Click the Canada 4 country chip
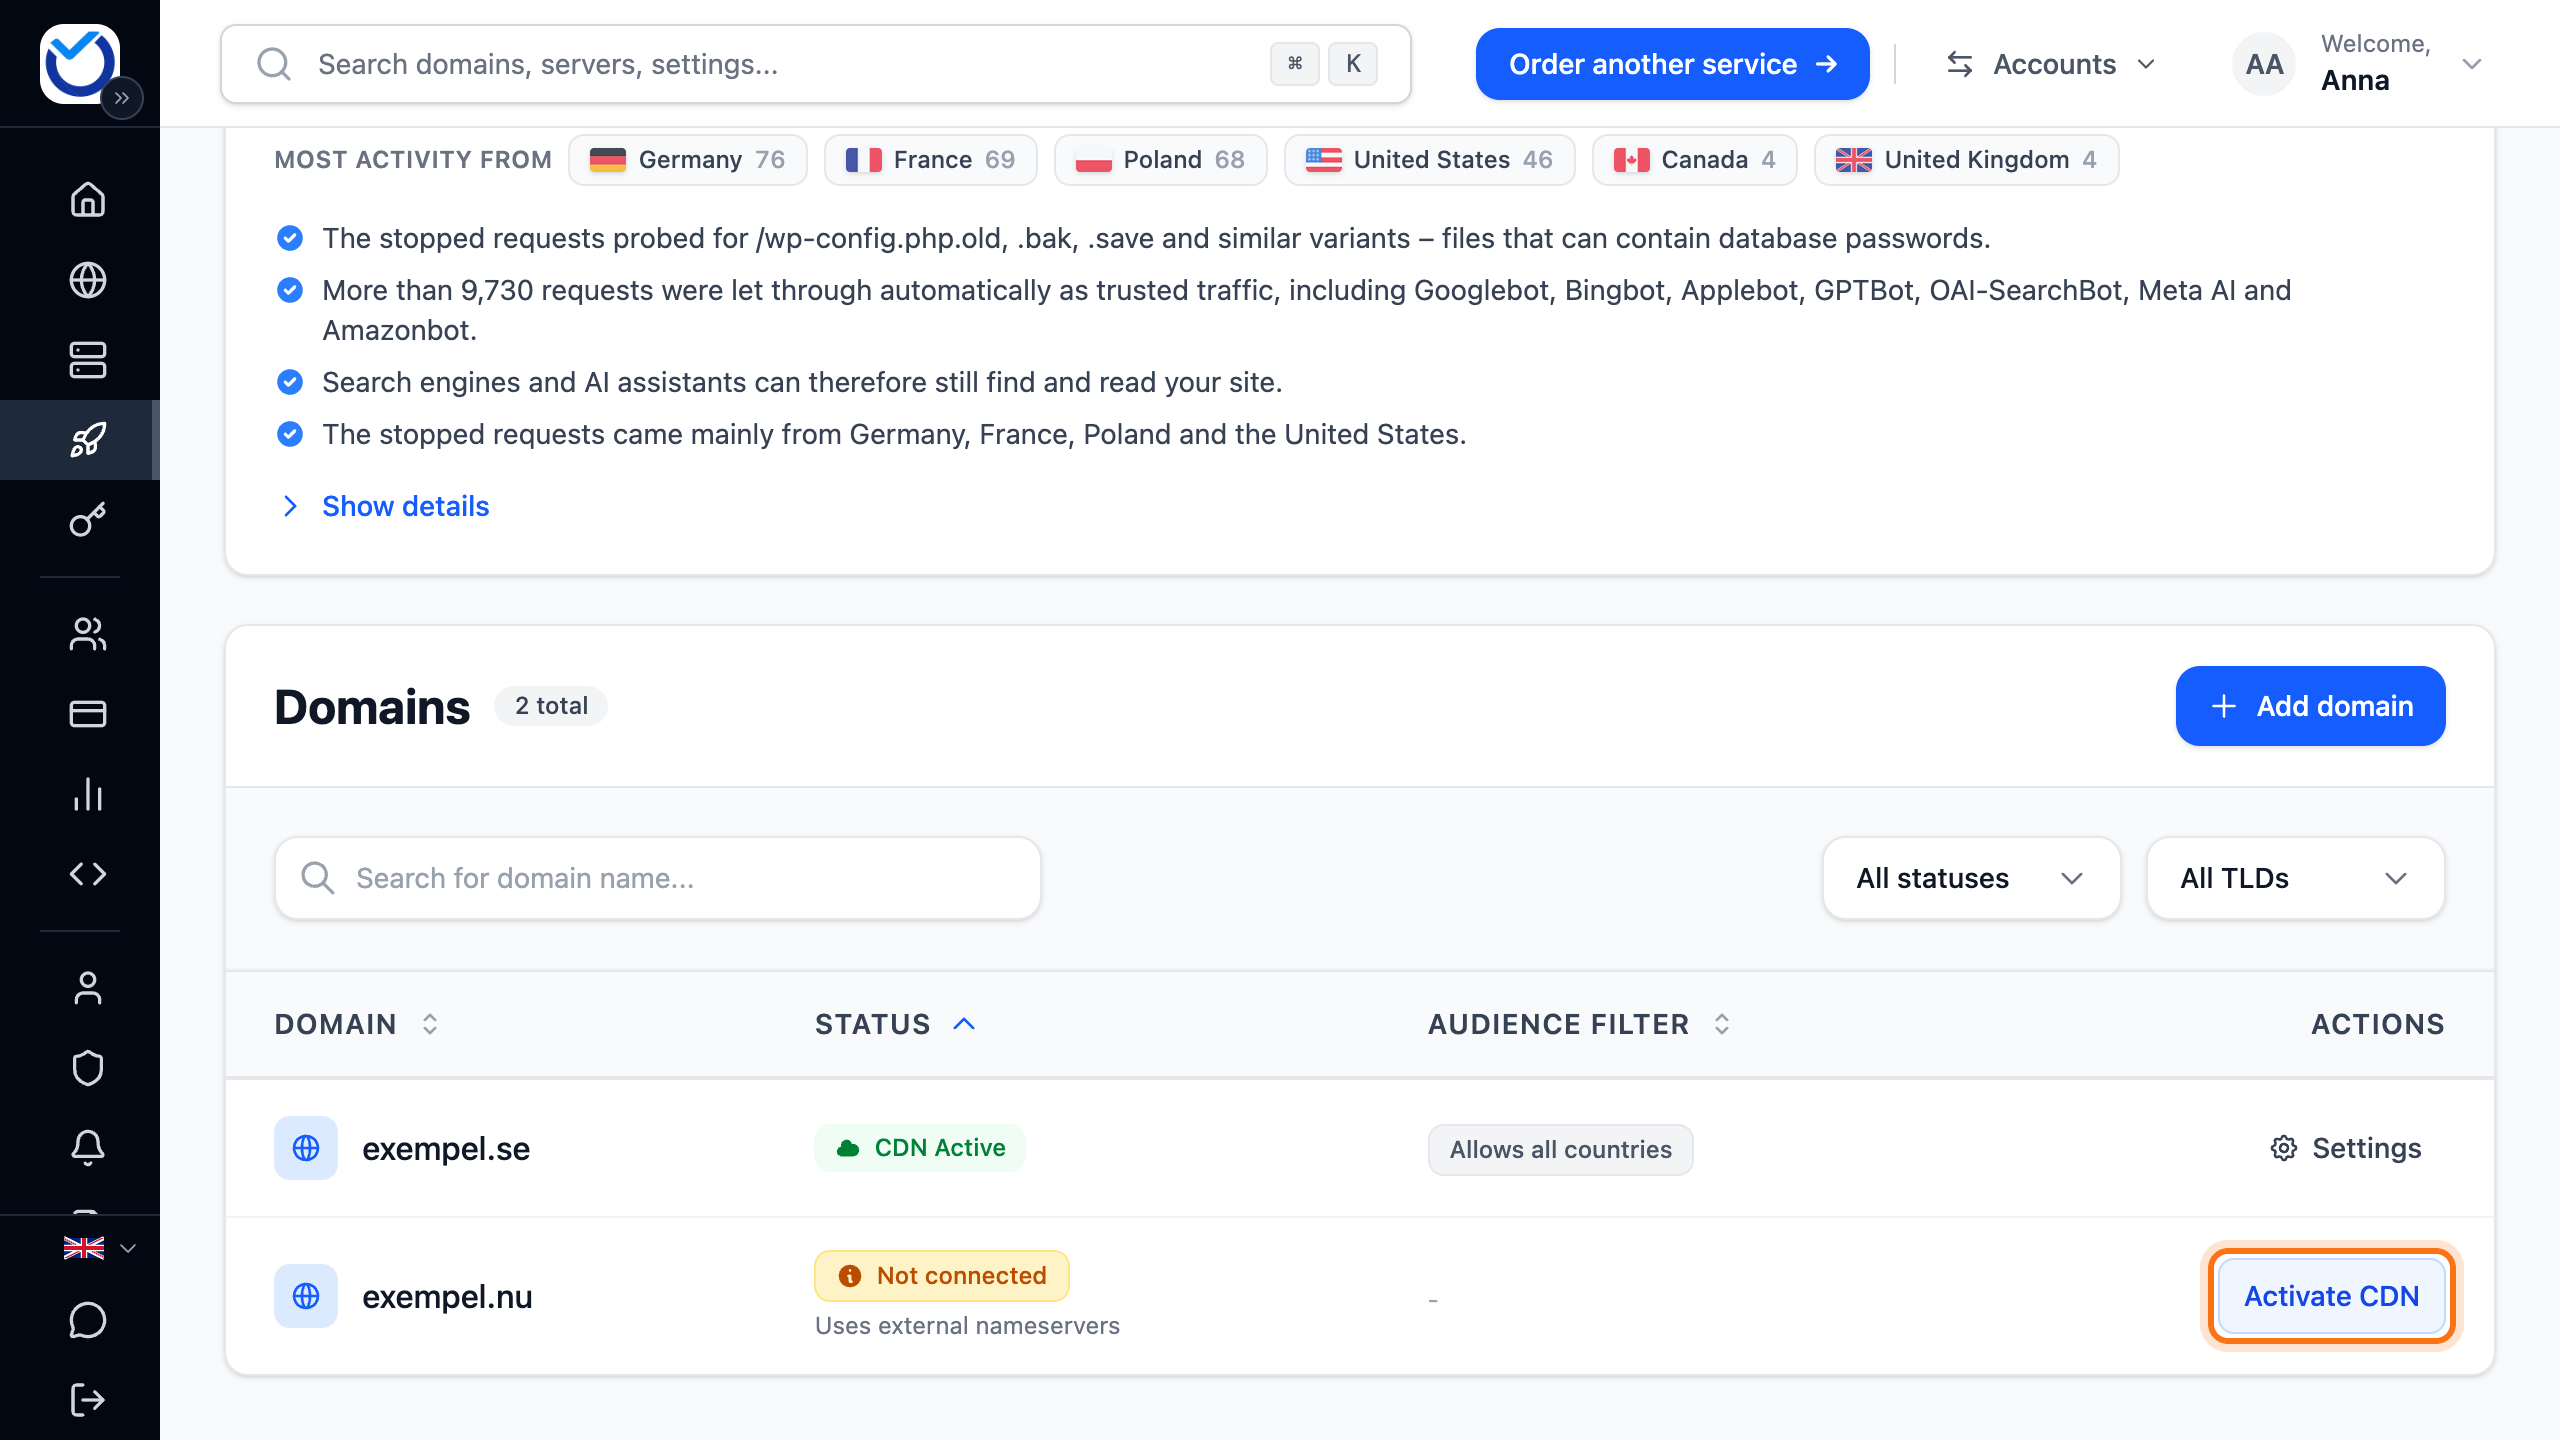Screen dimensions: 2560x1440 tap(1694, 160)
